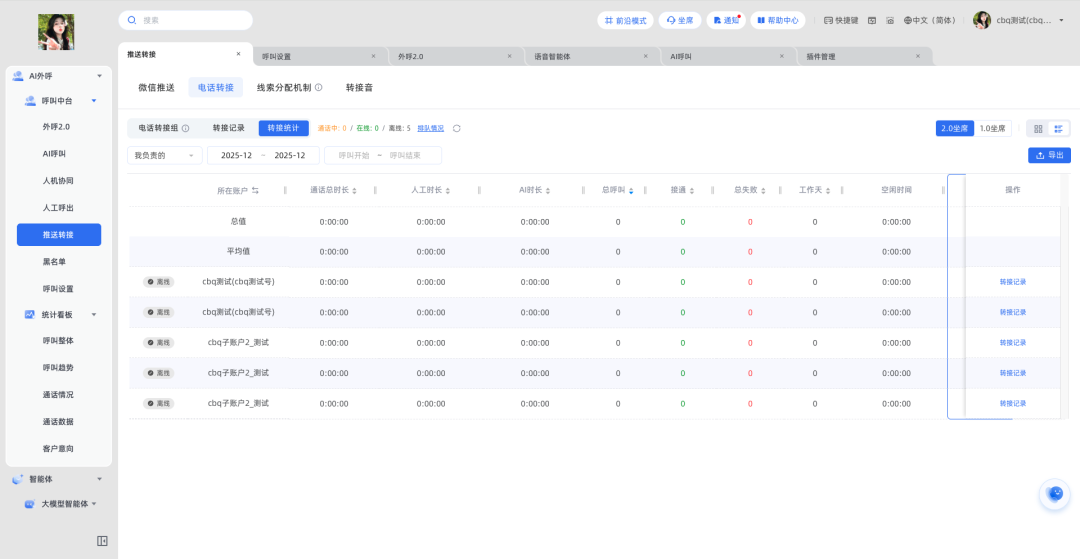This screenshot has width=1080, height=559.
Task: Expand the 统计看板 sidebar section
Action: pyautogui.click(x=94, y=314)
